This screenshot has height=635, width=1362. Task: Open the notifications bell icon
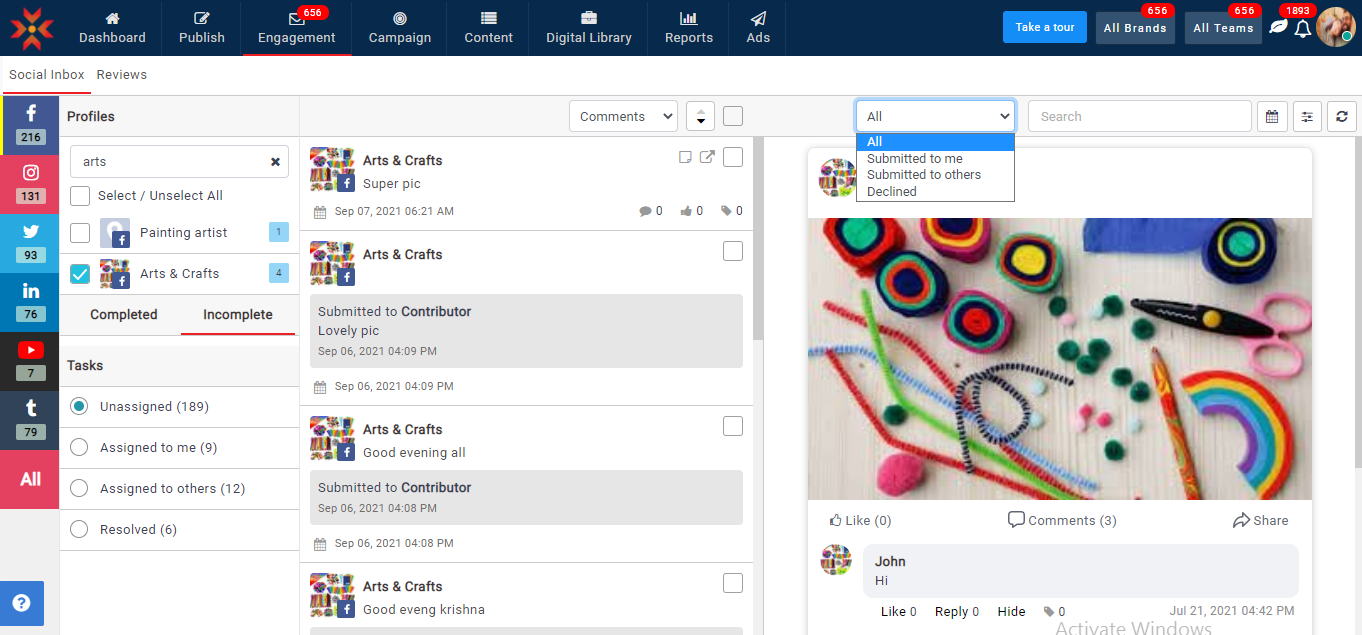point(1302,29)
